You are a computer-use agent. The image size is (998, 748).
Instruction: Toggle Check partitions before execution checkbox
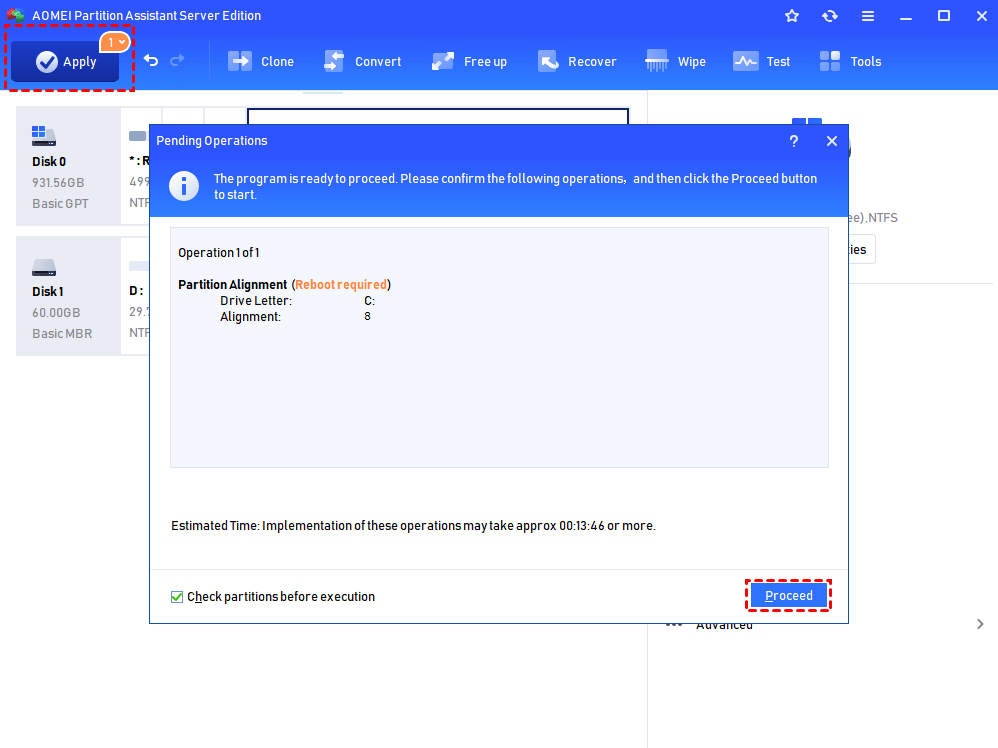point(177,596)
